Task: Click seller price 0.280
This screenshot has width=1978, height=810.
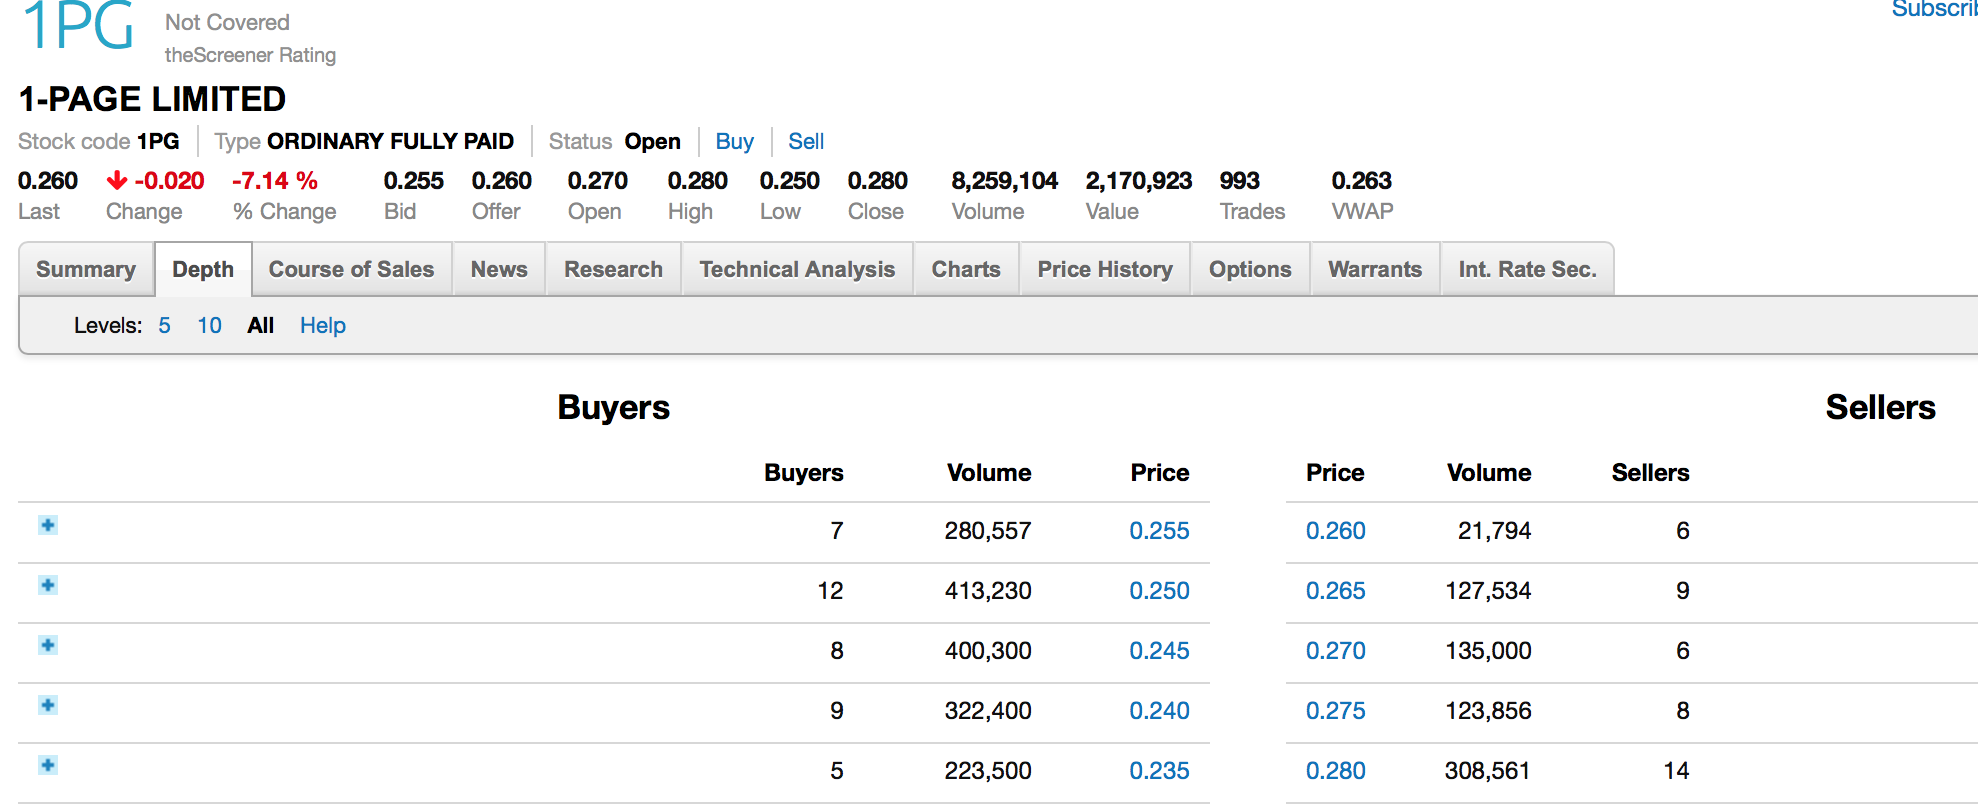Action: point(1336,771)
